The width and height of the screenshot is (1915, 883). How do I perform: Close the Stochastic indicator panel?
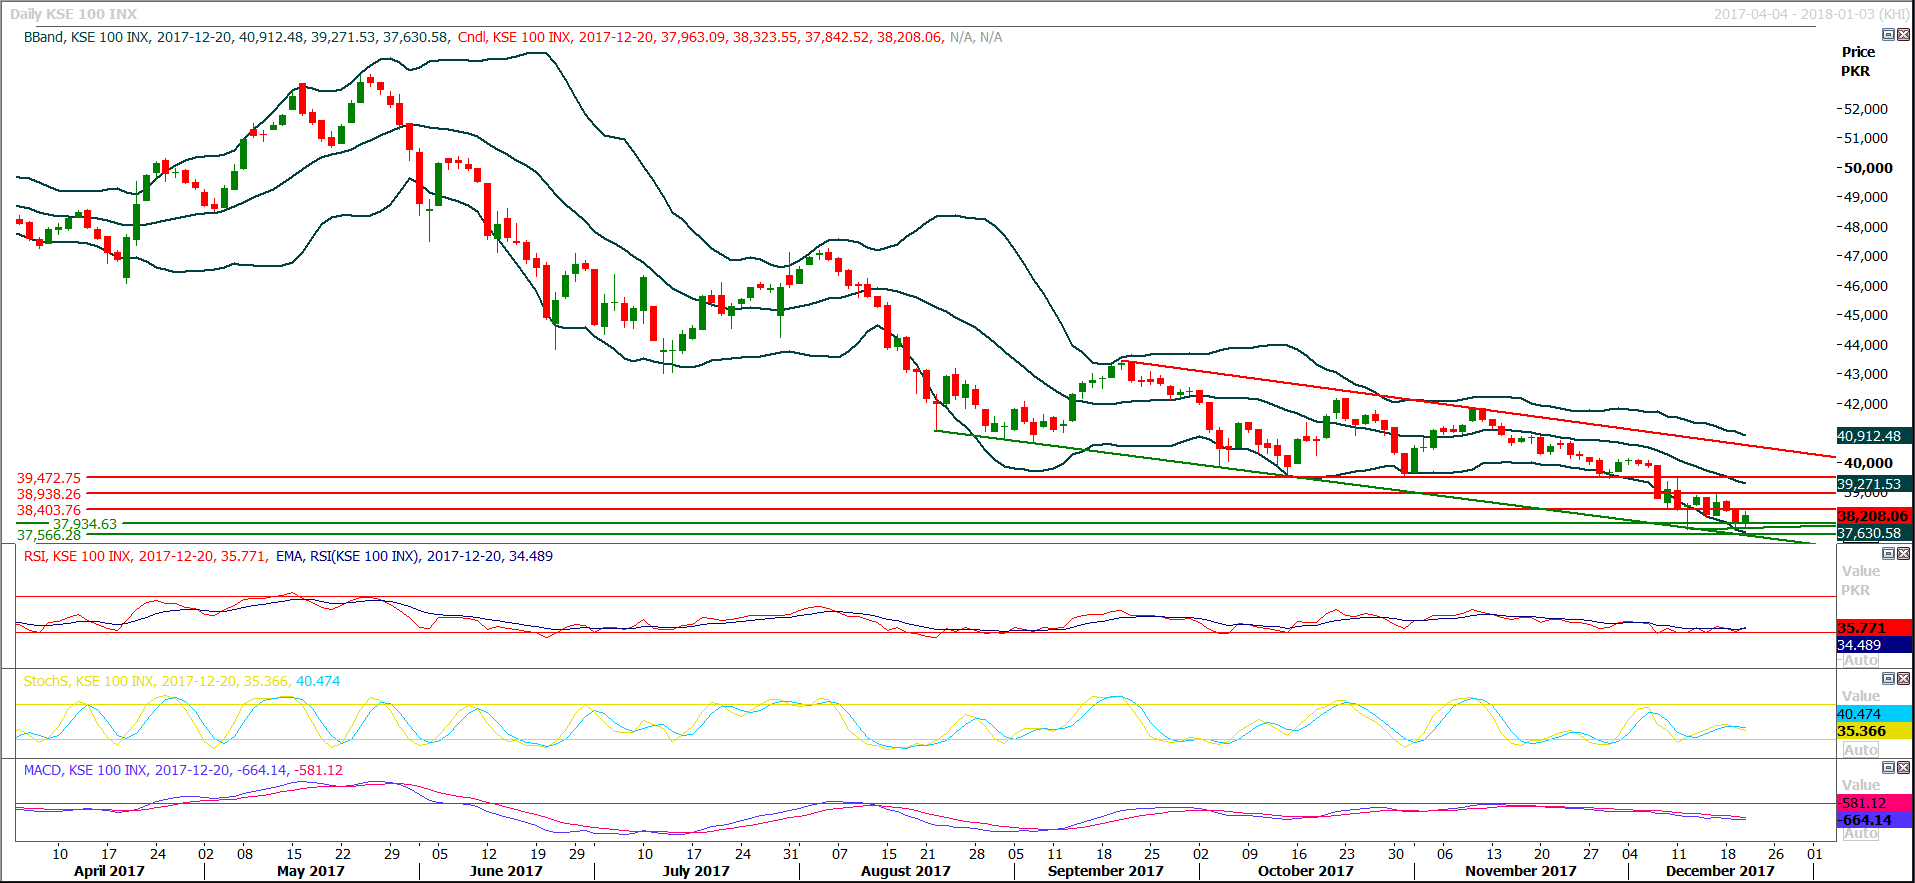[x=1903, y=678]
